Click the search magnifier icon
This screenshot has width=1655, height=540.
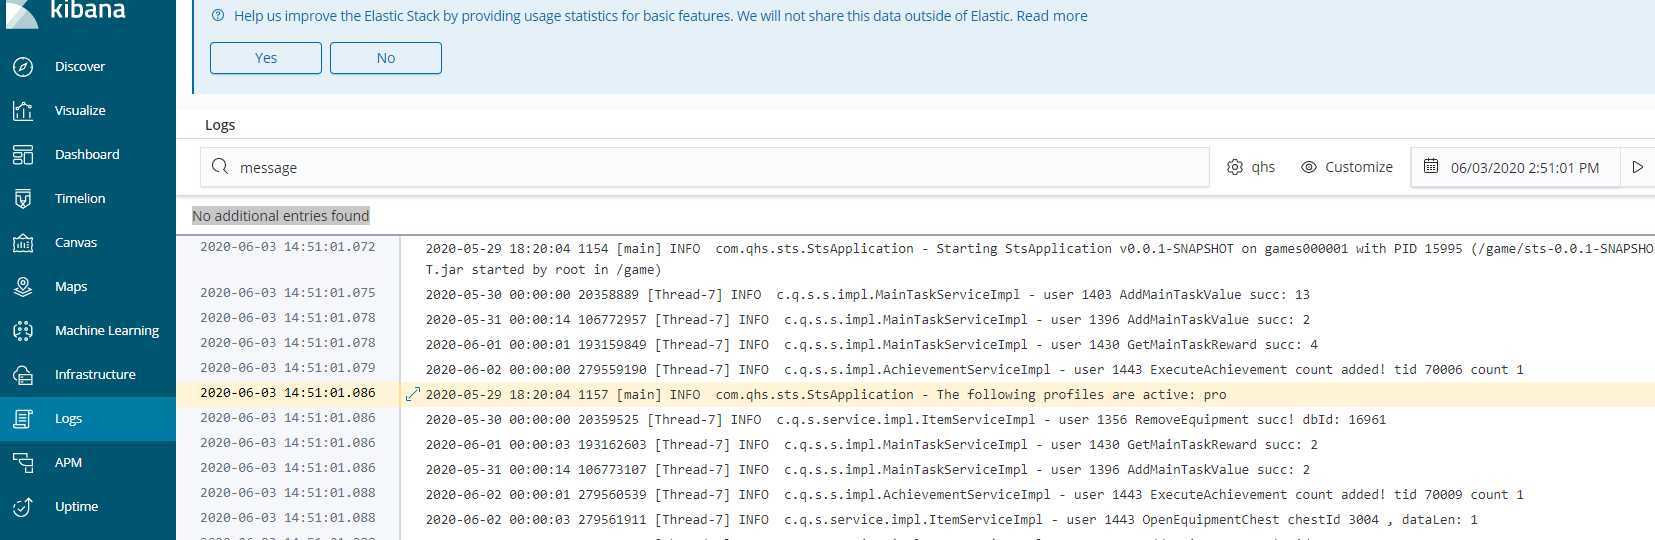pyautogui.click(x=220, y=167)
